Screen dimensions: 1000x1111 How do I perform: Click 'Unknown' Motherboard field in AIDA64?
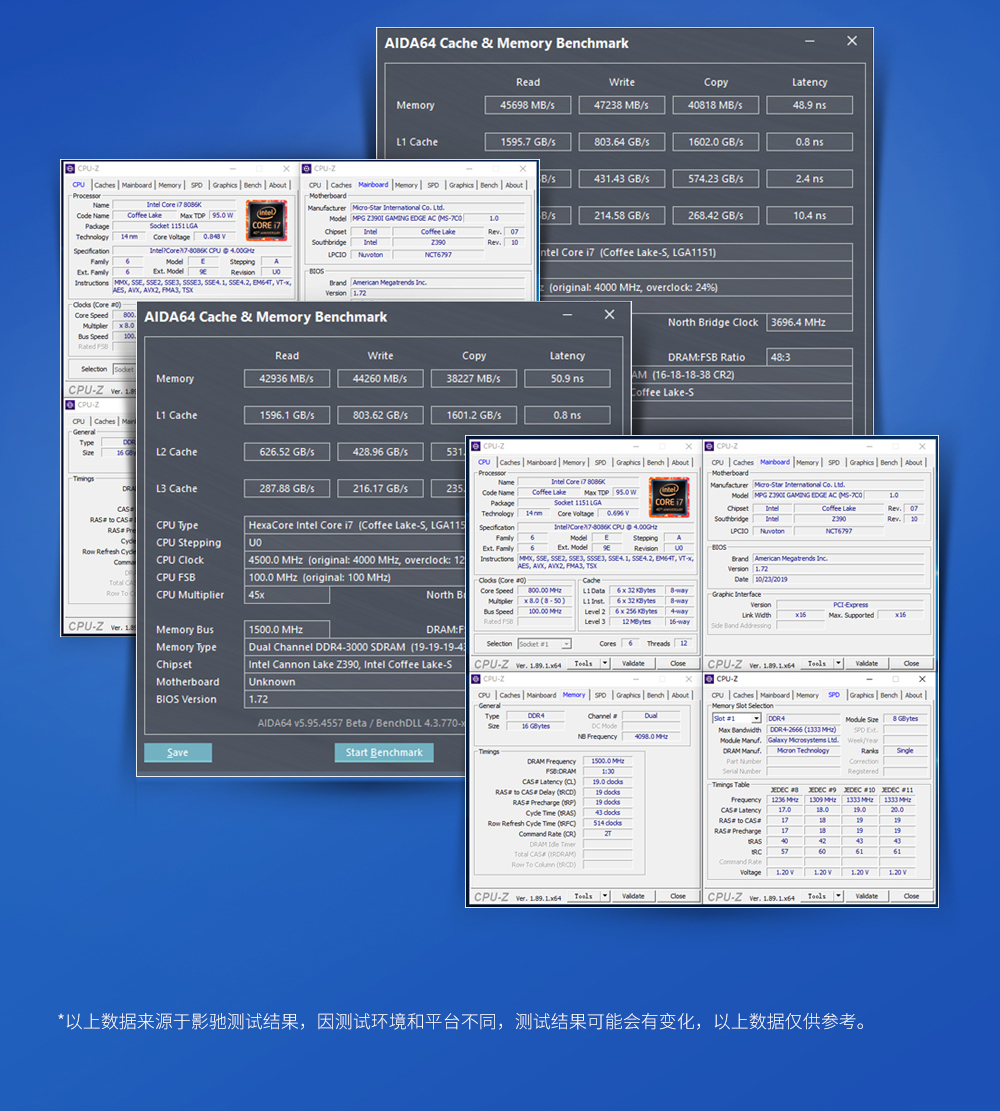(x=354, y=682)
